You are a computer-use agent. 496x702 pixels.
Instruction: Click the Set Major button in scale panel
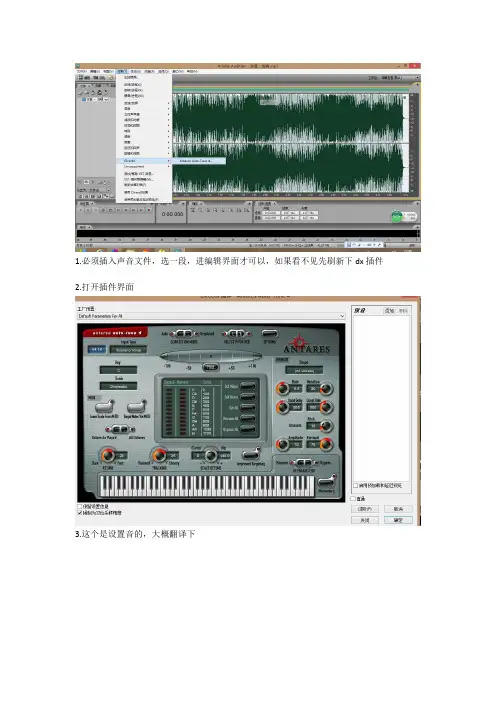coord(248,386)
